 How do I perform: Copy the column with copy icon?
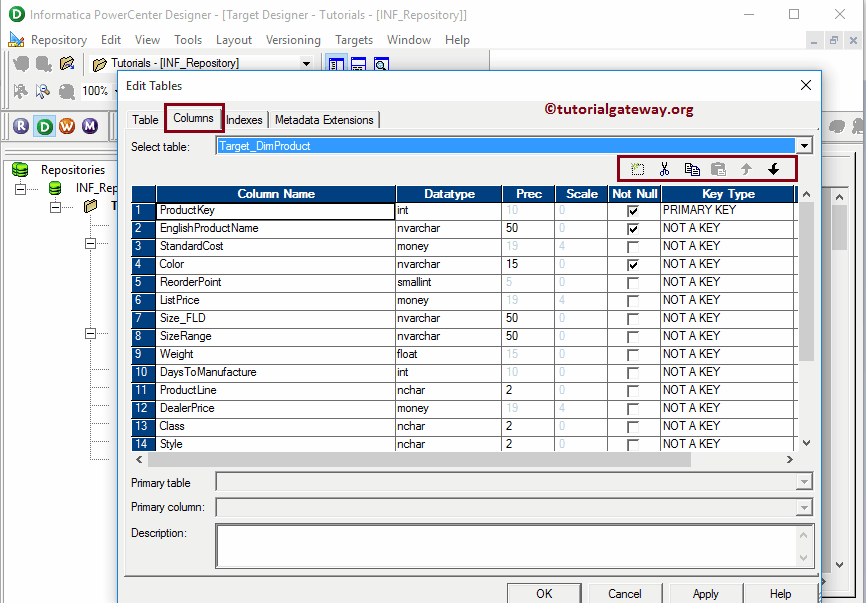pyautogui.click(x=692, y=168)
